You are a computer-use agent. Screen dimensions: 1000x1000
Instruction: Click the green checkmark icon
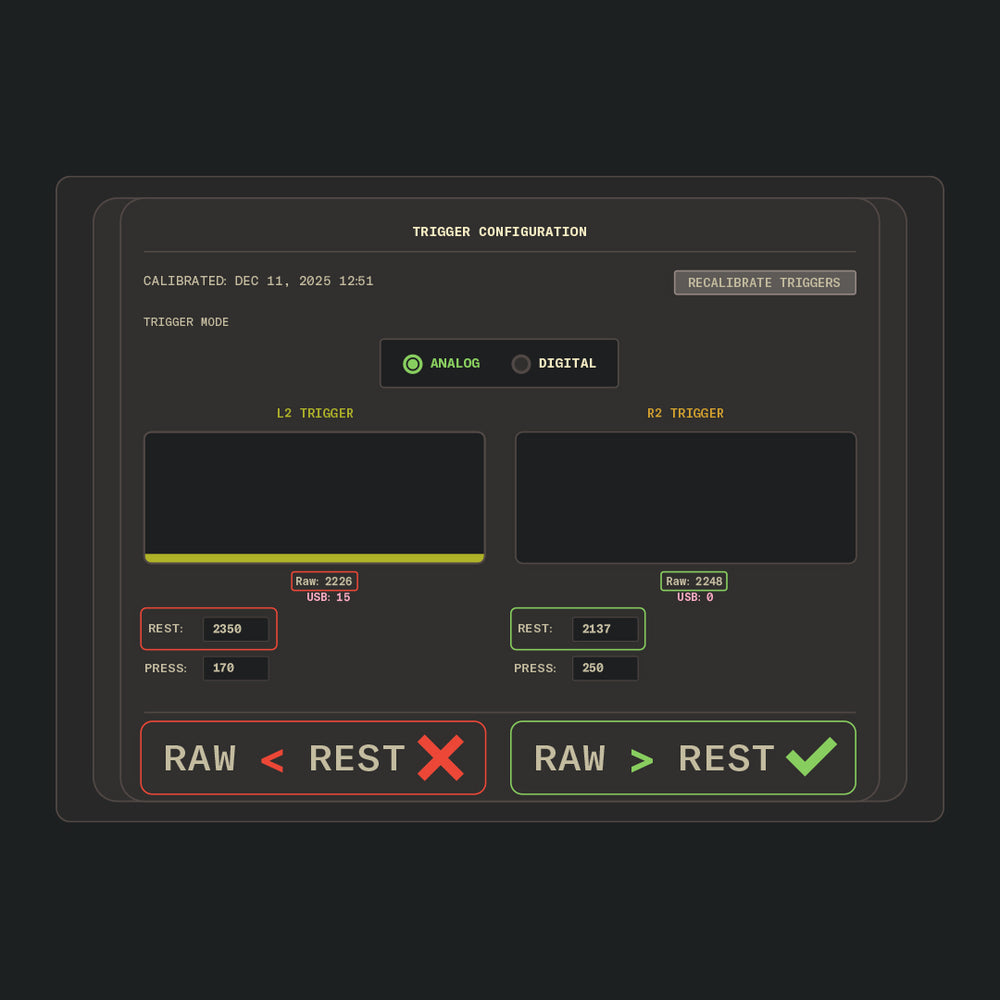[x=811, y=757]
